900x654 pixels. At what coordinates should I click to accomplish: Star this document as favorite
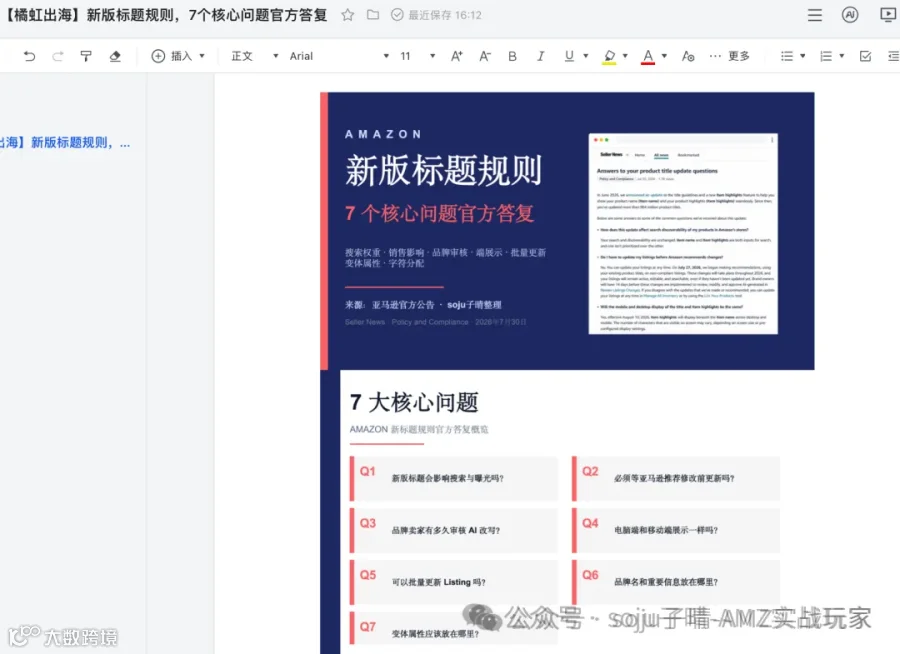tap(347, 15)
